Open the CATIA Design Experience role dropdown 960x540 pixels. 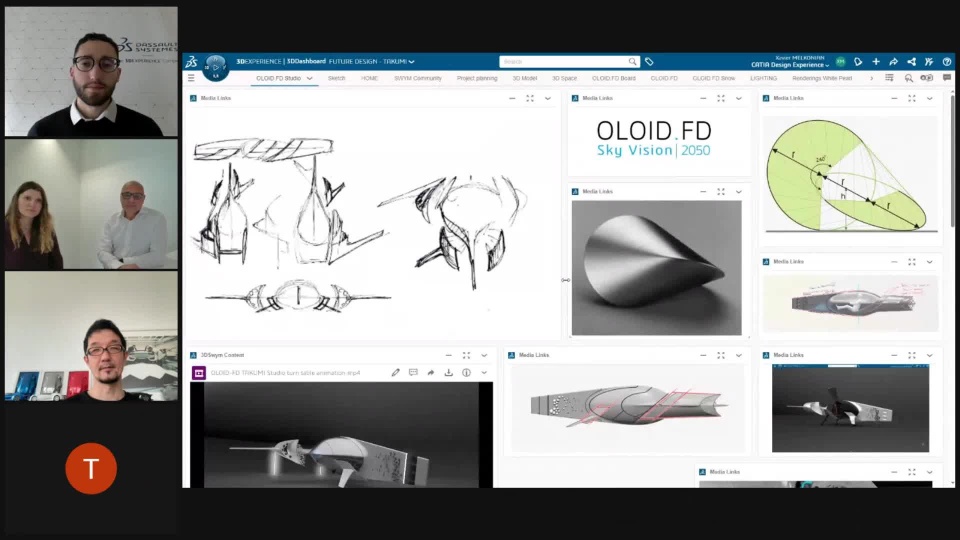(x=827, y=65)
